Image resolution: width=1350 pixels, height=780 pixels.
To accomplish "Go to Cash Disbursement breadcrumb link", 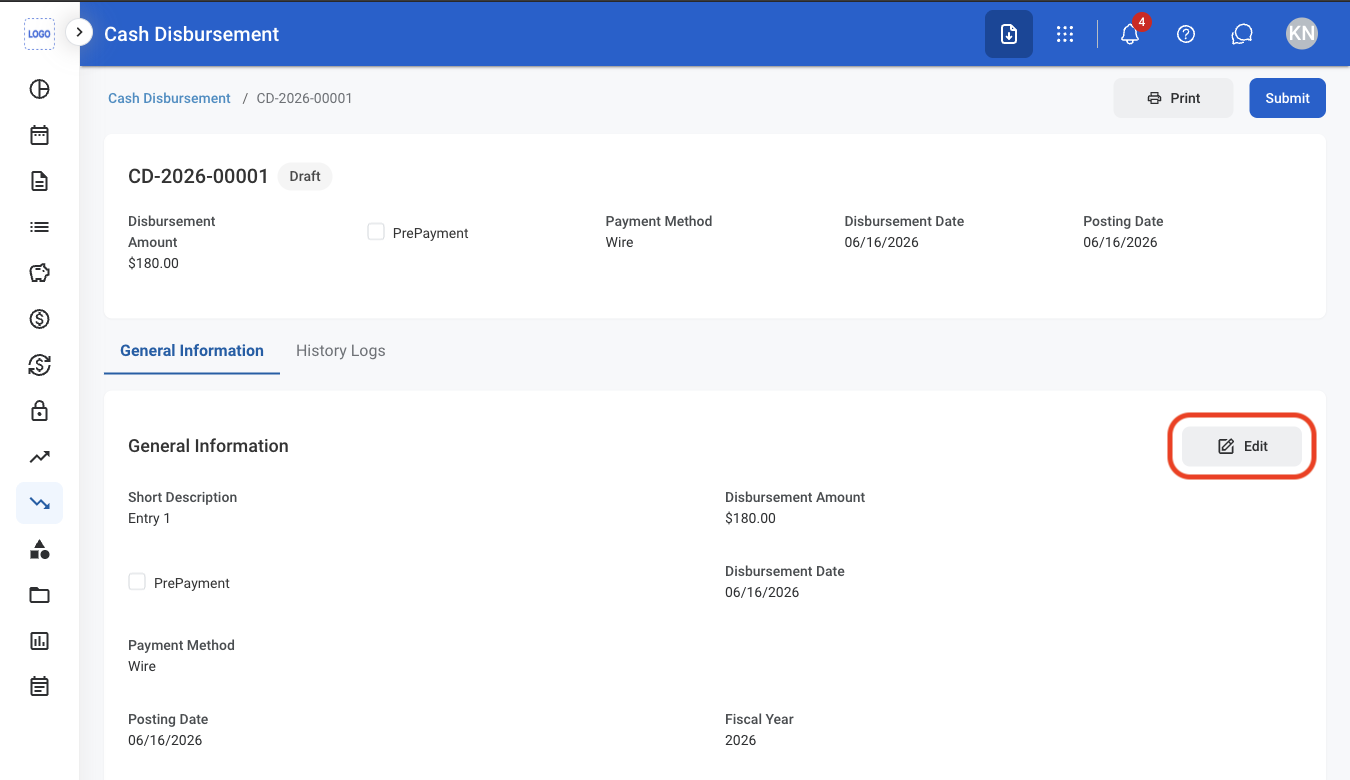I will [169, 98].
